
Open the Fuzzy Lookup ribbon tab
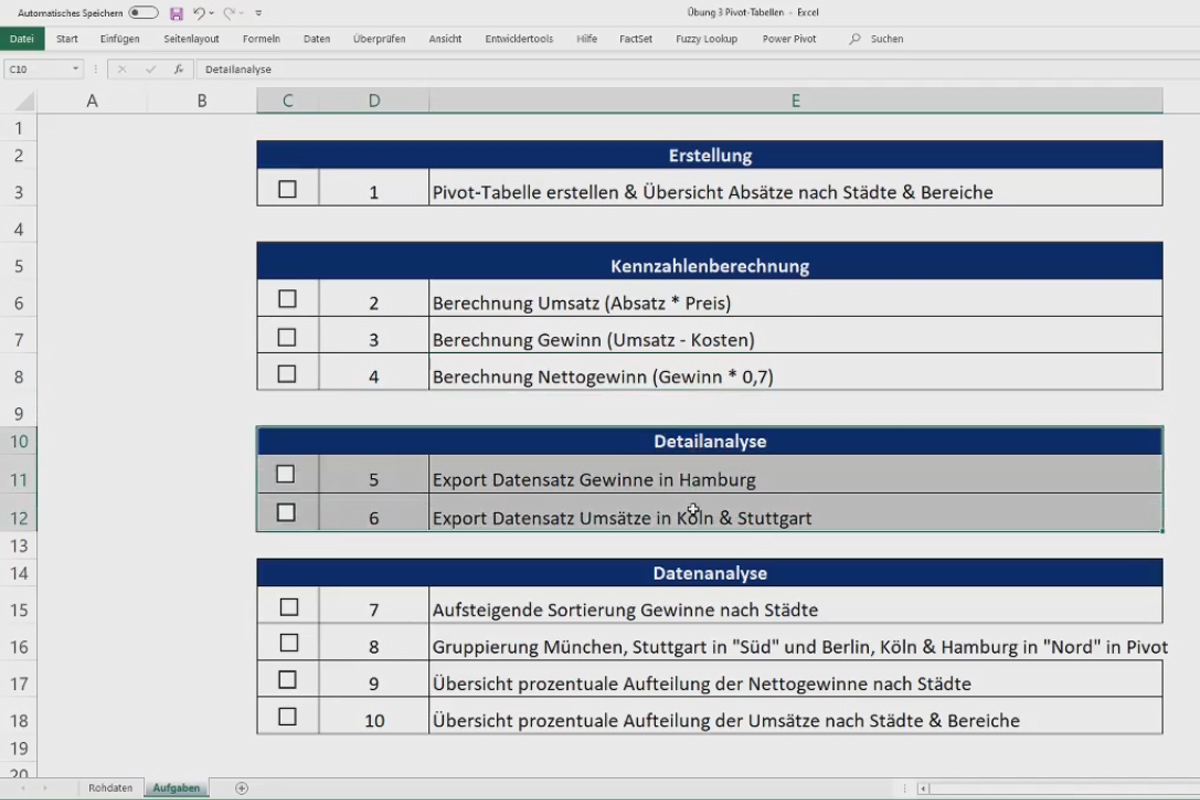pyautogui.click(x=706, y=39)
